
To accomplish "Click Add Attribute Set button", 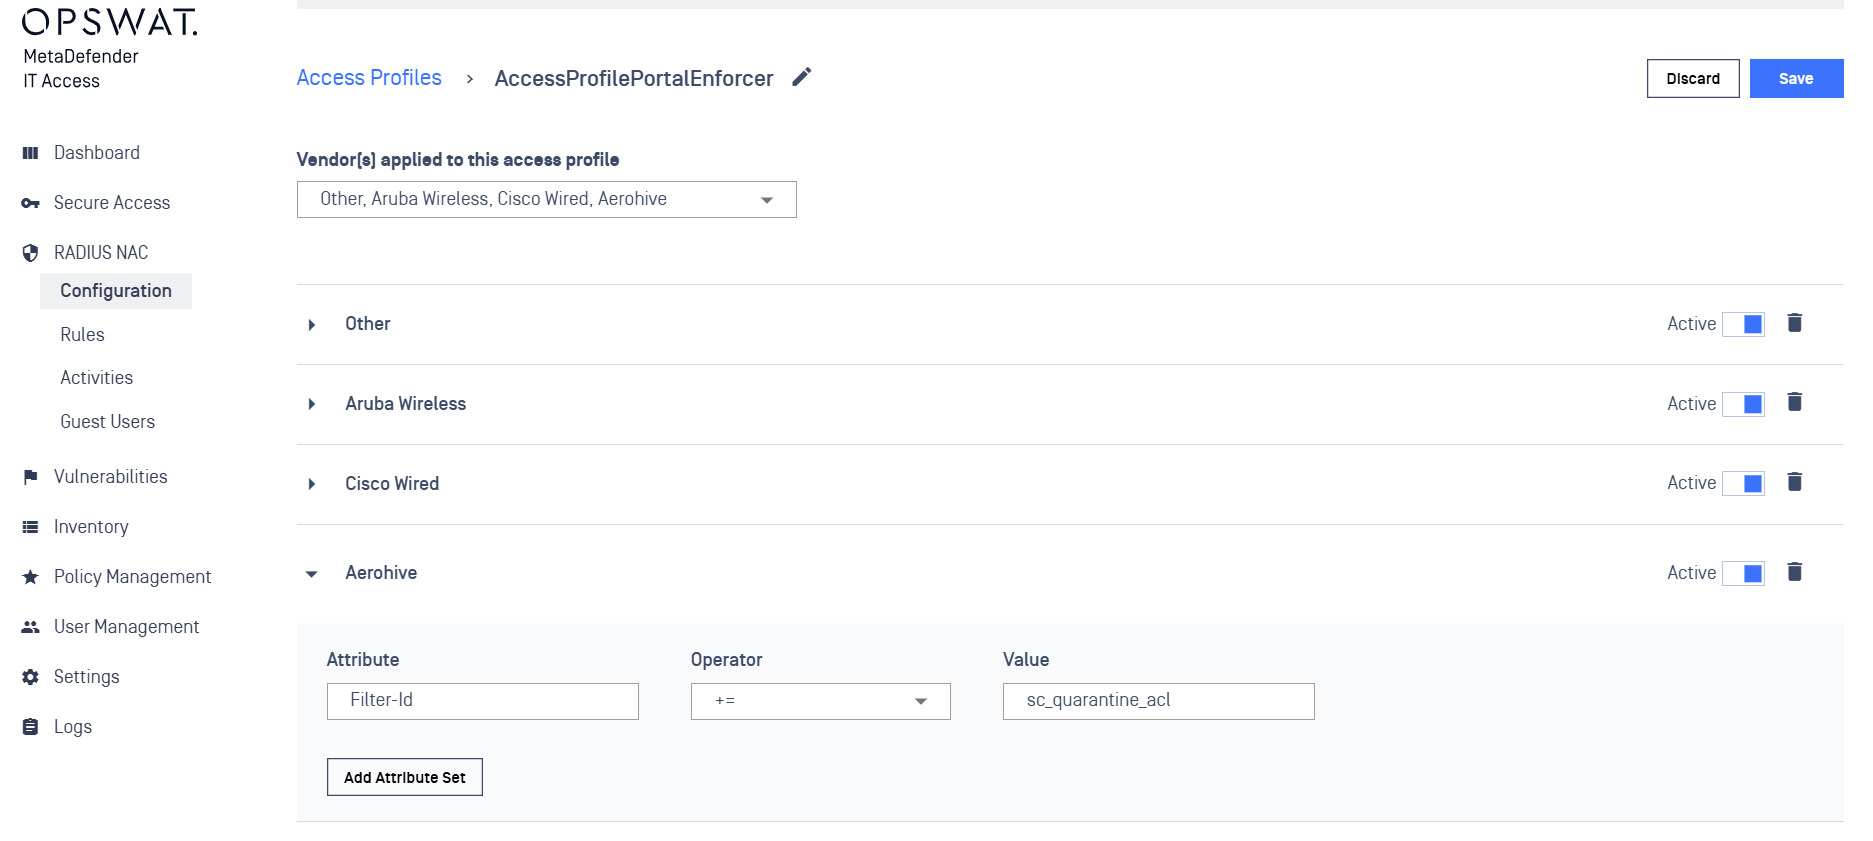I will tap(405, 777).
